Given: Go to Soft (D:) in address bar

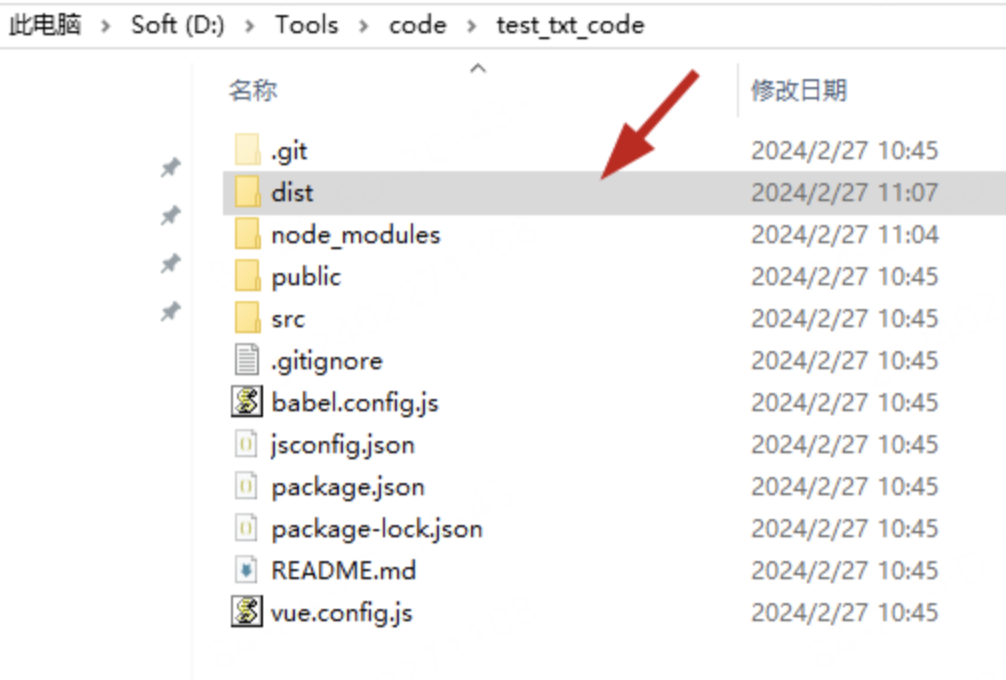Looking at the screenshot, I should point(177,26).
